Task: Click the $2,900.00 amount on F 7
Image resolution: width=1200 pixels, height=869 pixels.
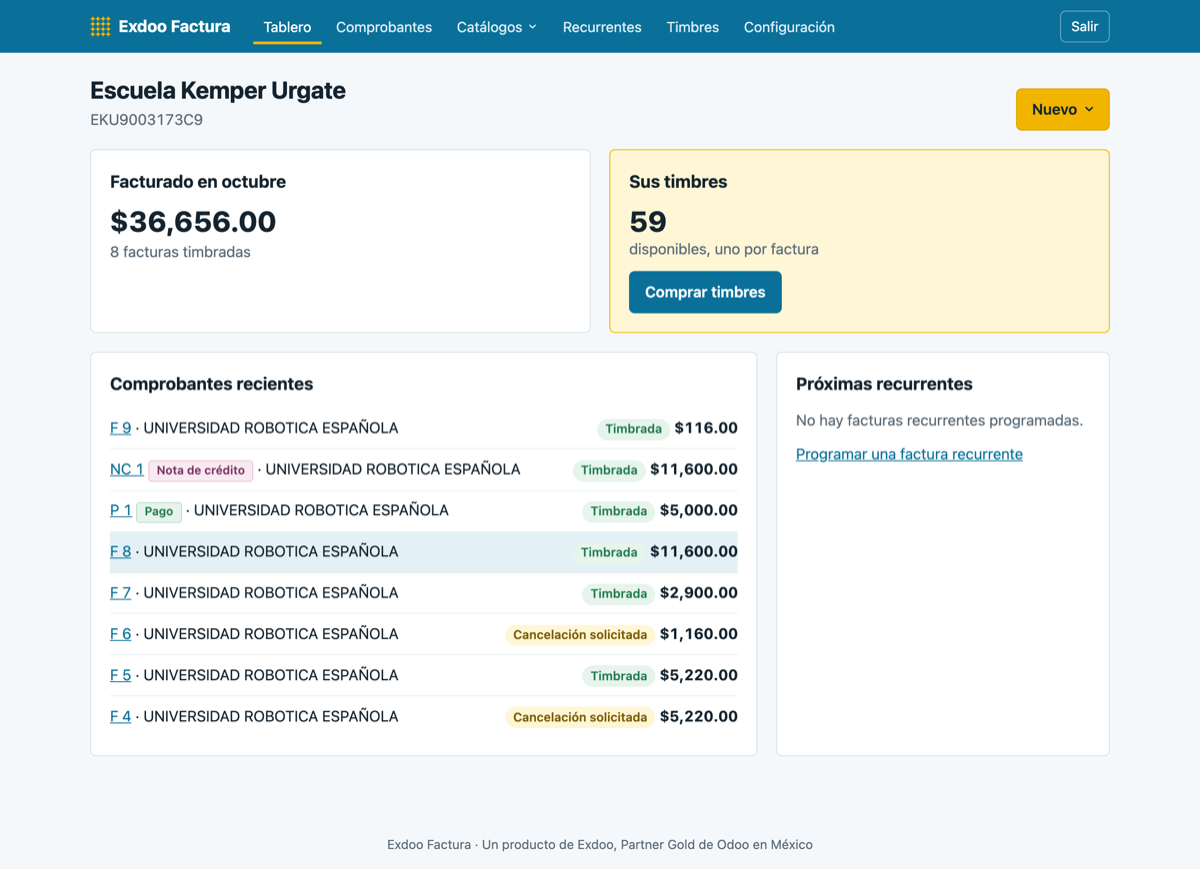Action: tap(699, 592)
